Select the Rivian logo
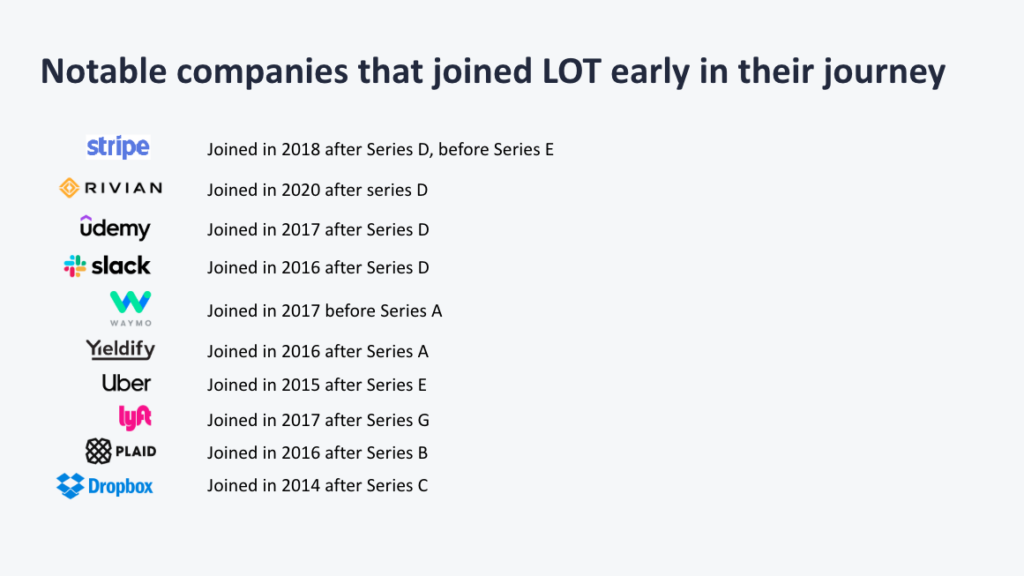The height and width of the screenshot is (576, 1024). coord(110,187)
